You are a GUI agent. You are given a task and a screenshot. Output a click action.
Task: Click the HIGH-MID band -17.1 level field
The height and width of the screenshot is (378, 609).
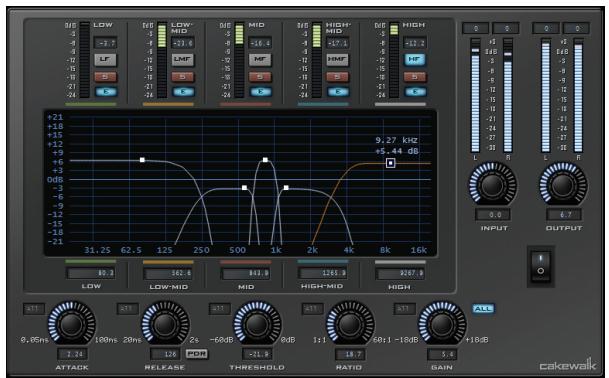click(x=338, y=43)
